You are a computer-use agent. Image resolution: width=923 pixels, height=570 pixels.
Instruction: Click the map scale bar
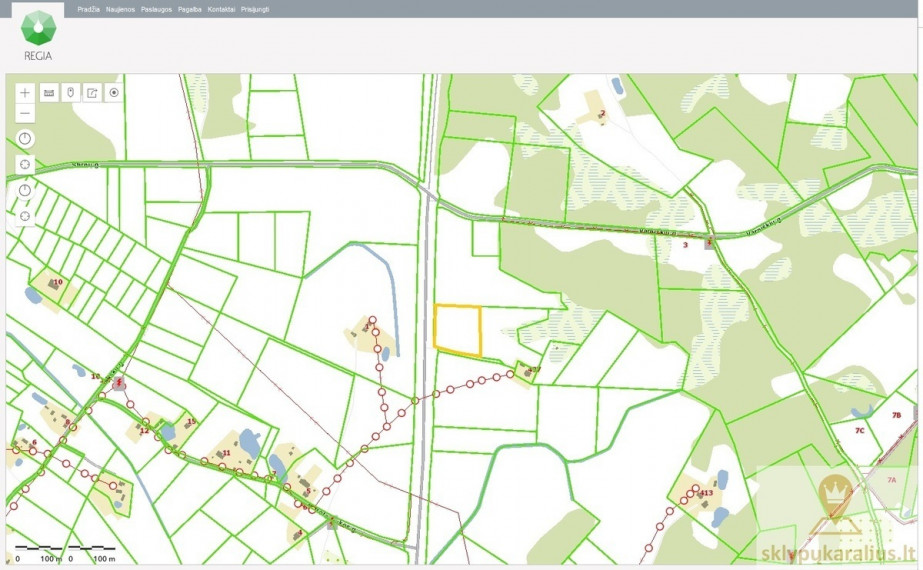coord(65,554)
